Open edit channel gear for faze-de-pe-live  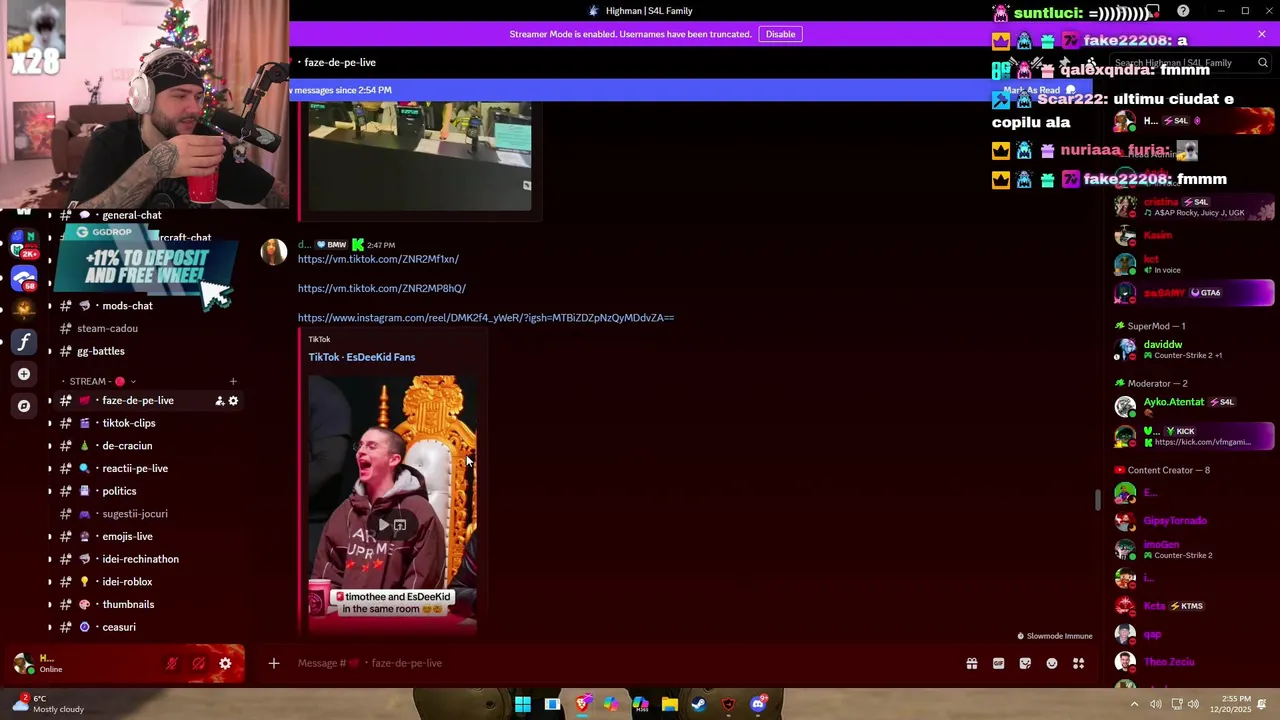tap(233, 401)
